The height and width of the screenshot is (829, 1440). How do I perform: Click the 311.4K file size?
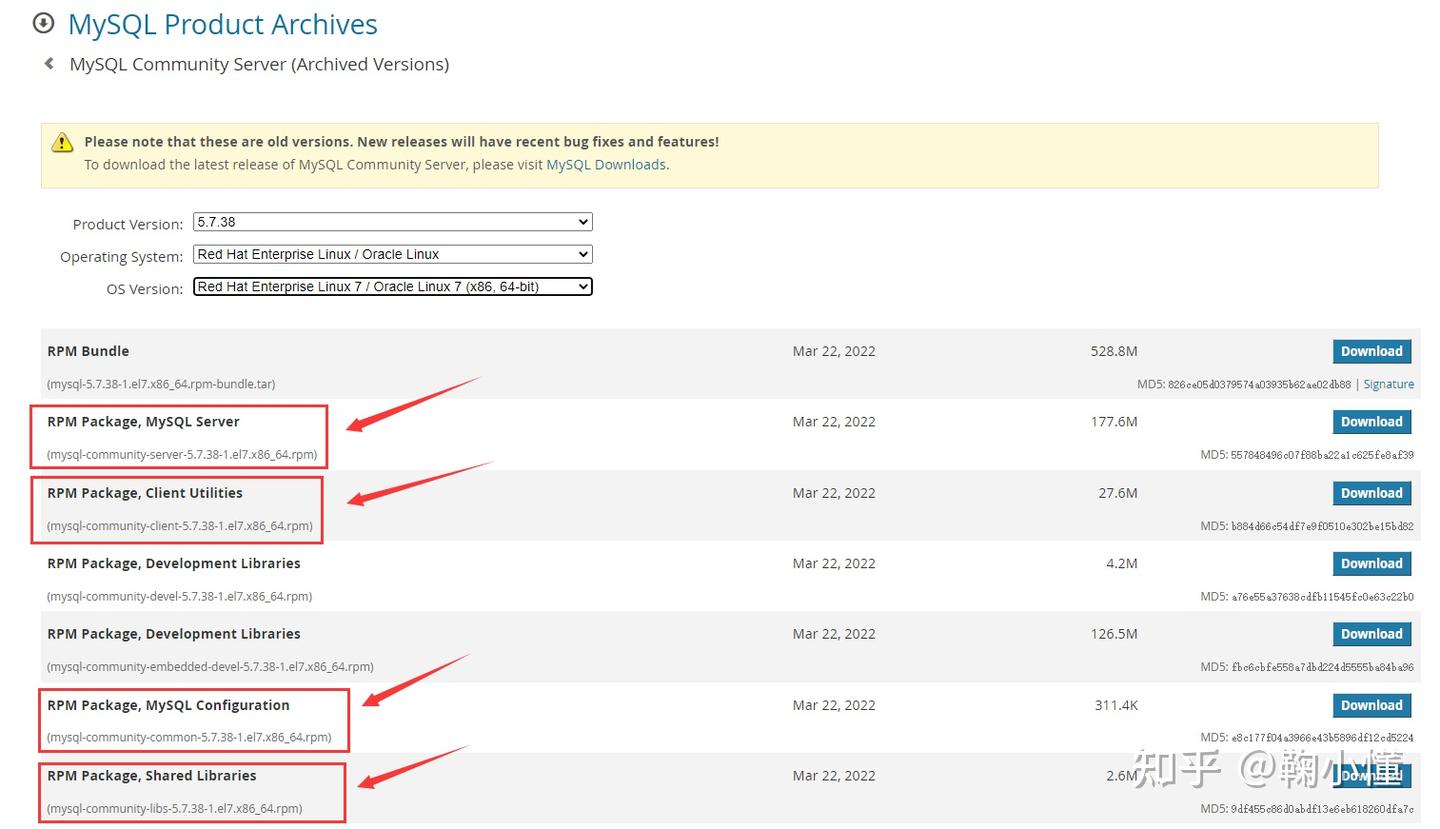pyautogui.click(x=1116, y=705)
